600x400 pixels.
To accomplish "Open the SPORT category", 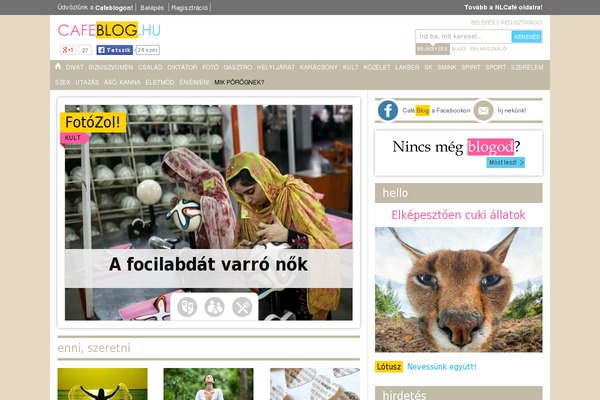I will click(496, 67).
